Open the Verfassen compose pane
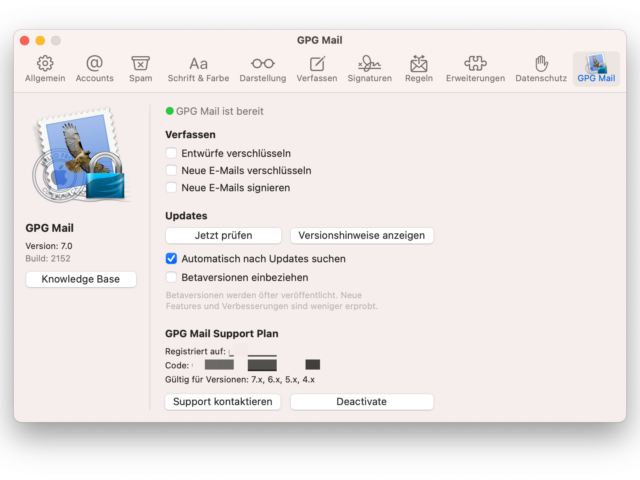The image size is (640, 480). tap(317, 69)
